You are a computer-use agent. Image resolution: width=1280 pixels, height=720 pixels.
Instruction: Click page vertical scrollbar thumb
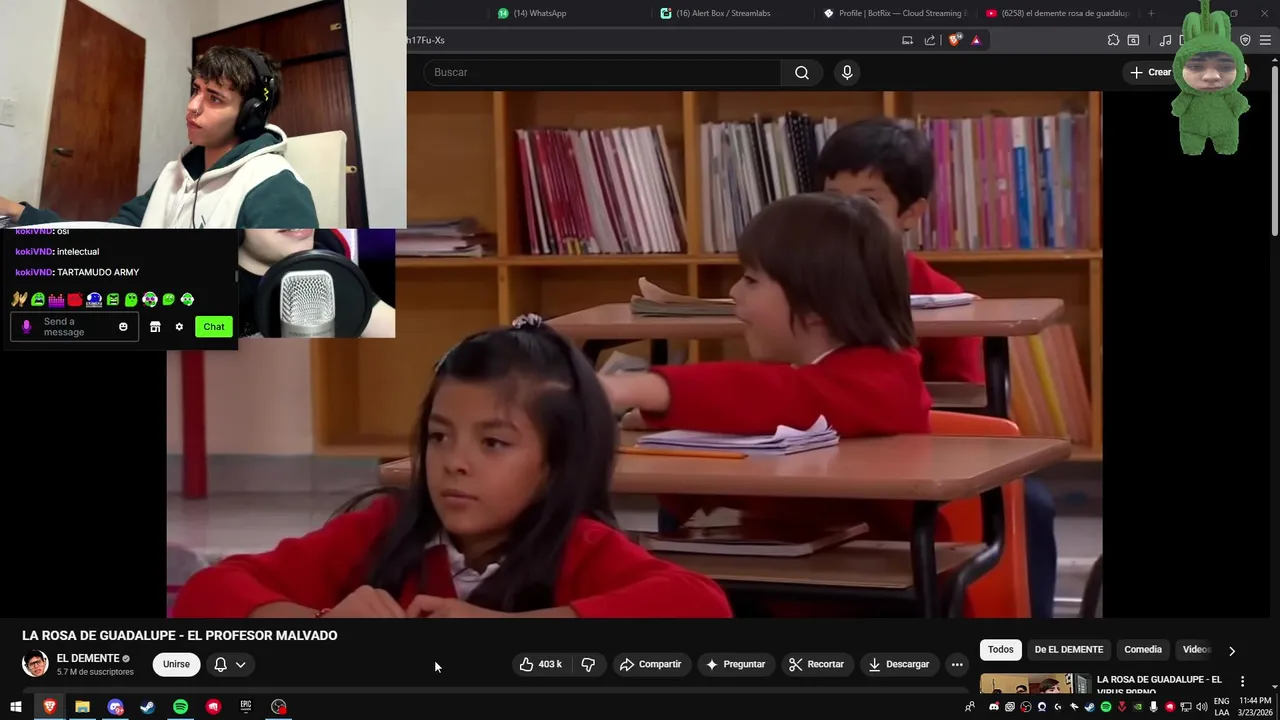point(1274,150)
